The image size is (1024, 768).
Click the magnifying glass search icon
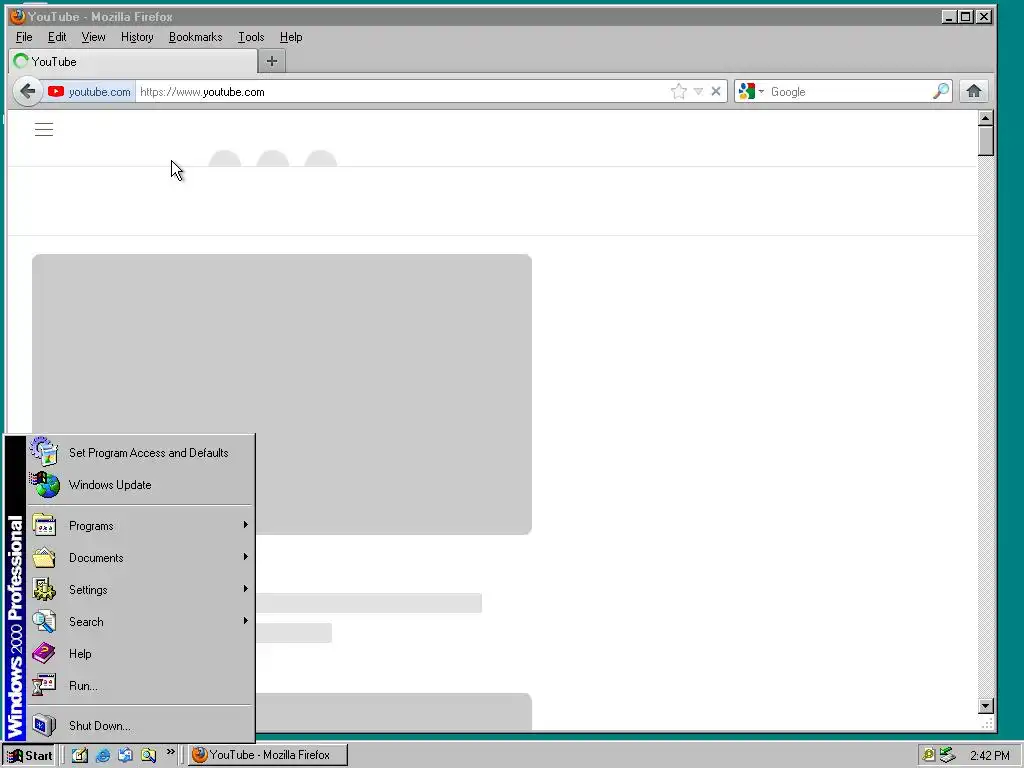coord(940,91)
